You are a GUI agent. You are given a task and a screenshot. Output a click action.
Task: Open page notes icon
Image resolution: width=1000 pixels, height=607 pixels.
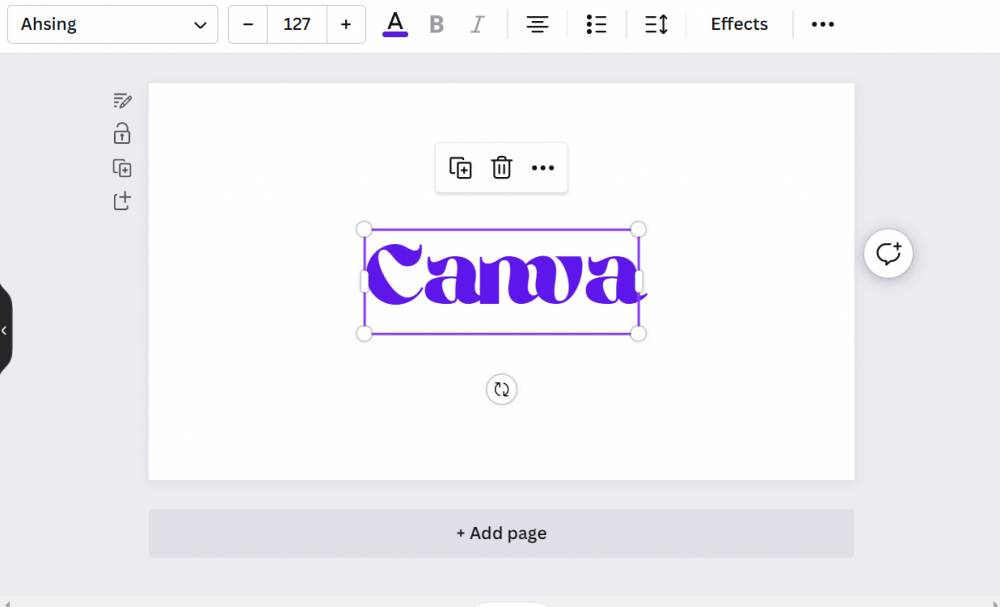tap(122, 101)
